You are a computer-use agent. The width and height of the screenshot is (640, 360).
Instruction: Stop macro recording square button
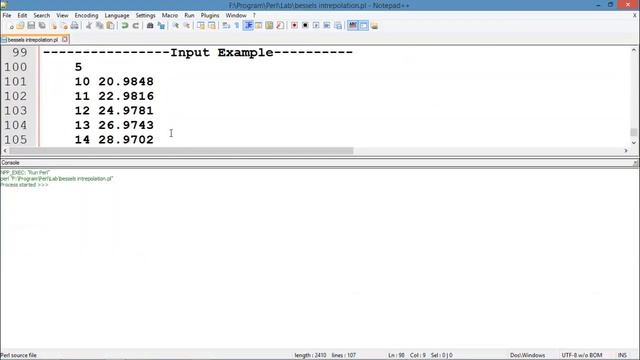305,26
